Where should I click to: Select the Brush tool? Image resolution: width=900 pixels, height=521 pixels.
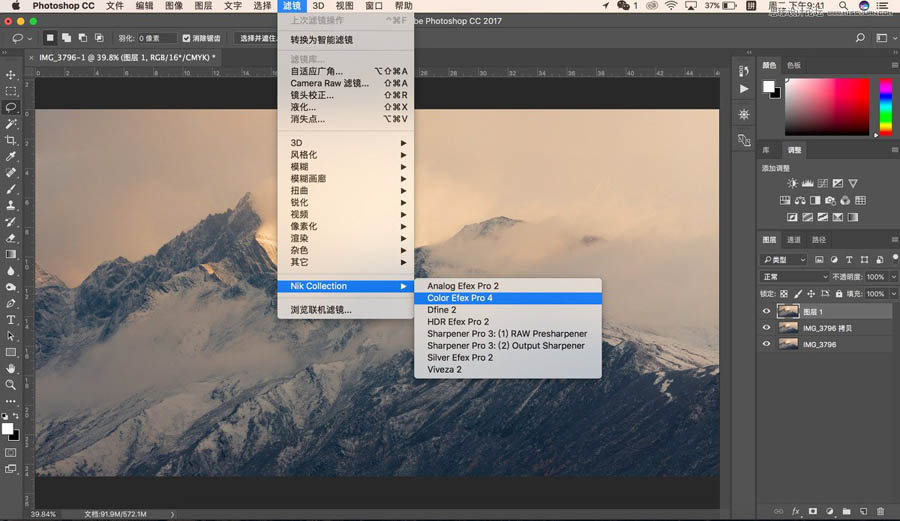[x=11, y=189]
